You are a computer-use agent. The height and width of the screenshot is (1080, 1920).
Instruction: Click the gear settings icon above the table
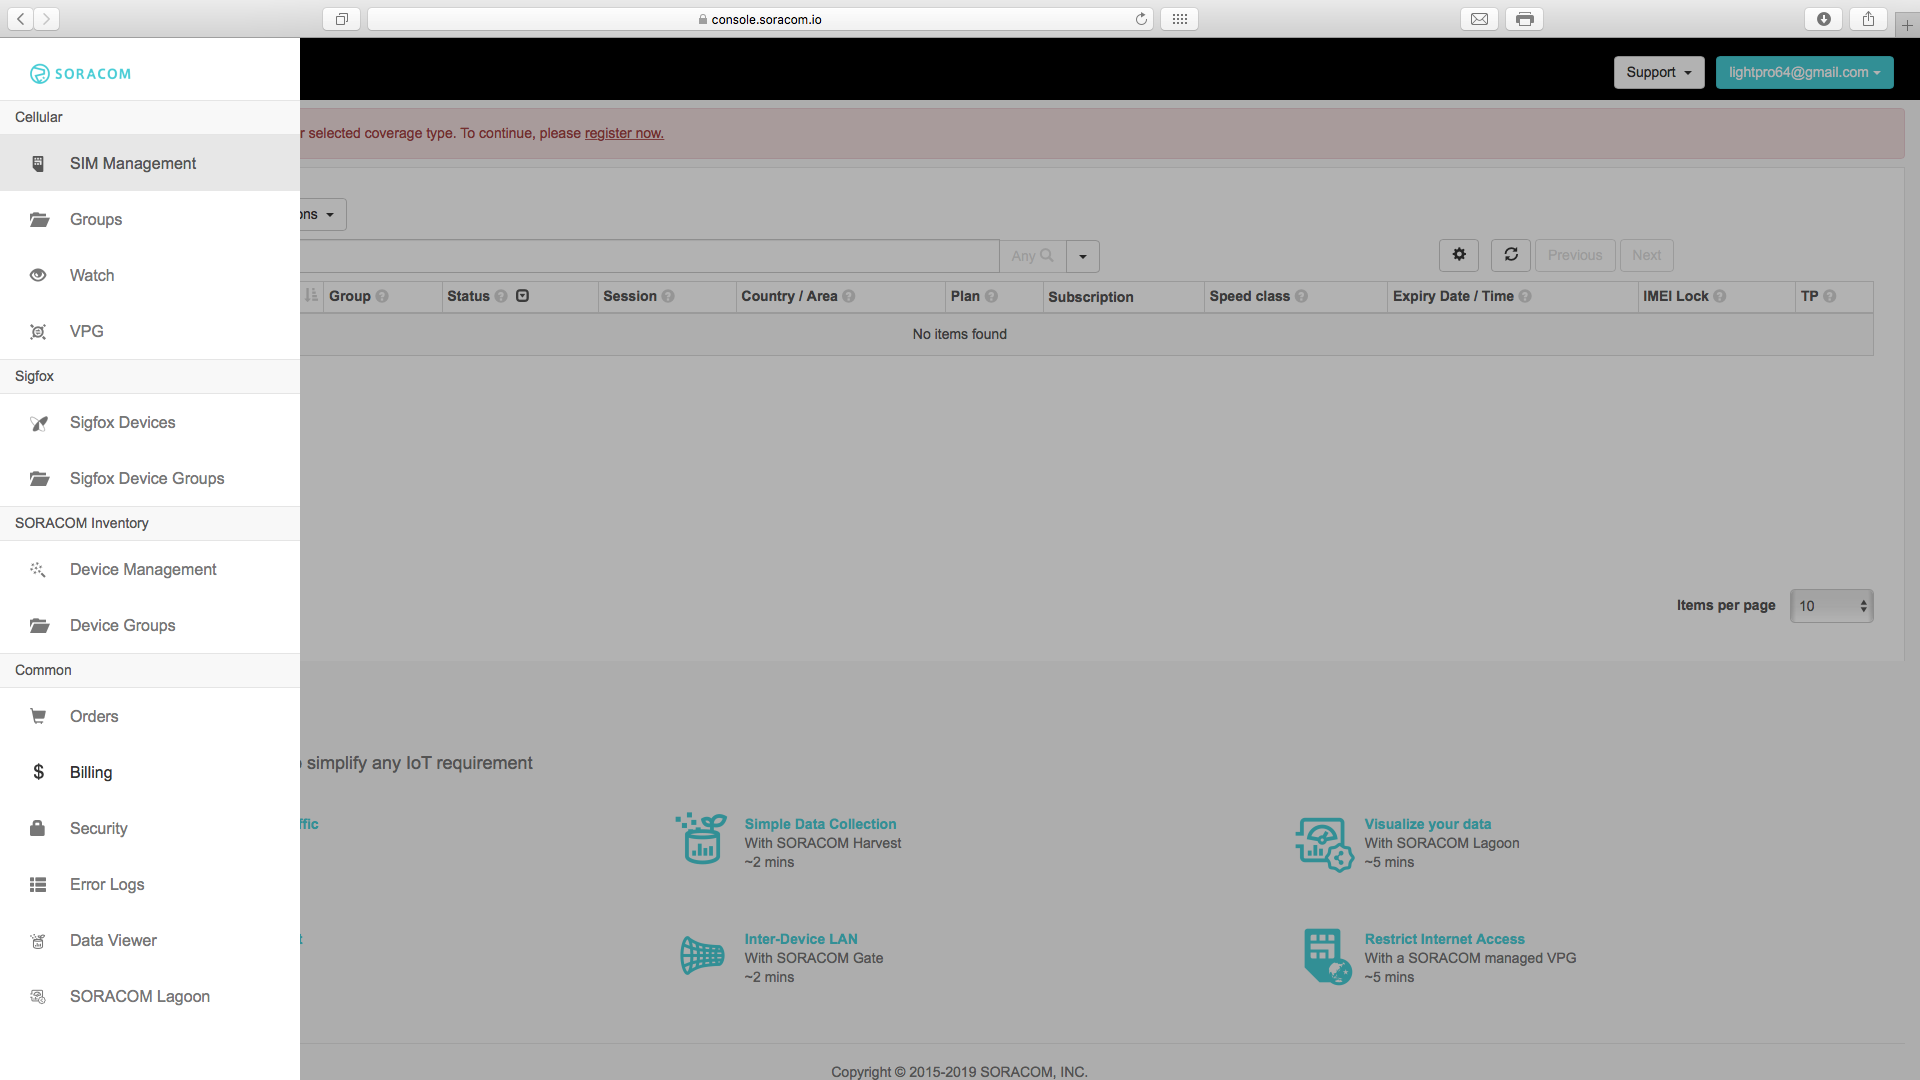(x=1459, y=255)
